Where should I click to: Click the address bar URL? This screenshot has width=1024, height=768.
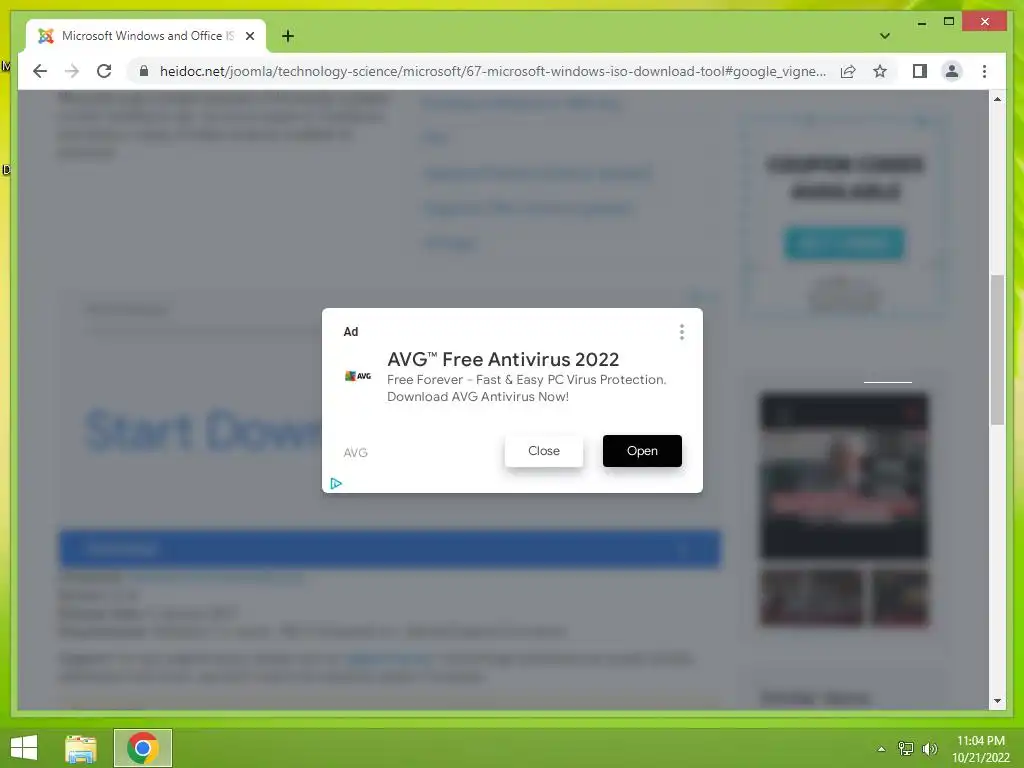(x=492, y=71)
